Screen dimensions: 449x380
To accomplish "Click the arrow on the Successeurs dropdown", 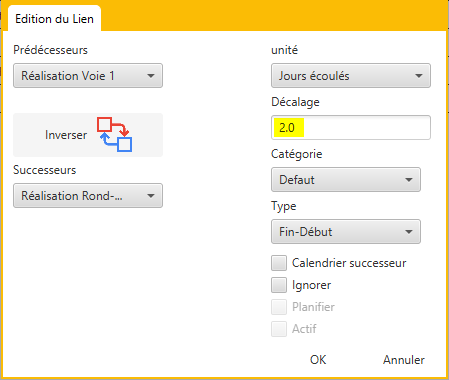I will [x=151, y=196].
